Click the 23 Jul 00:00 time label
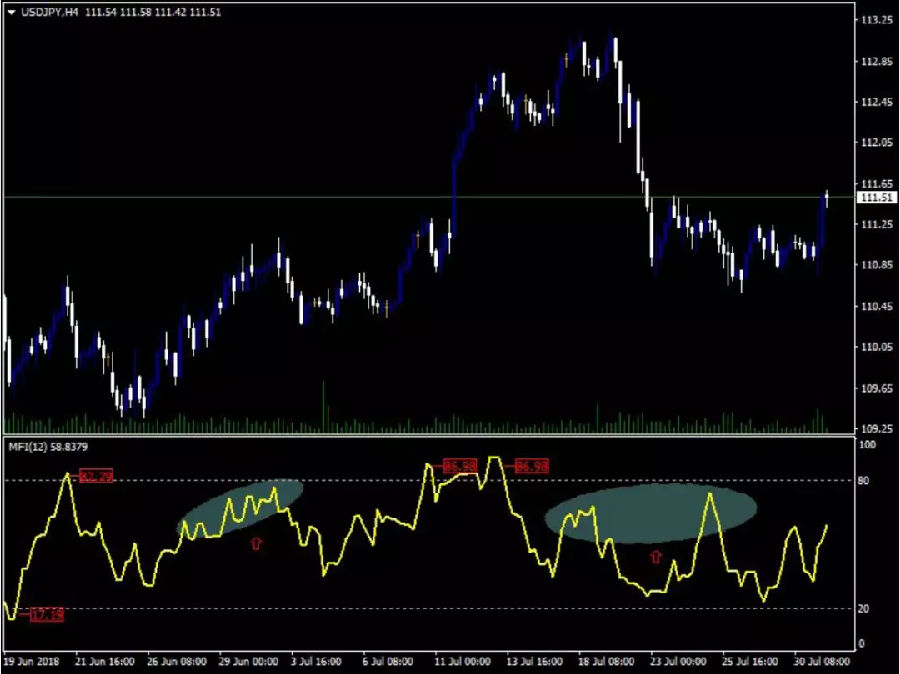900x674 pixels. click(678, 661)
